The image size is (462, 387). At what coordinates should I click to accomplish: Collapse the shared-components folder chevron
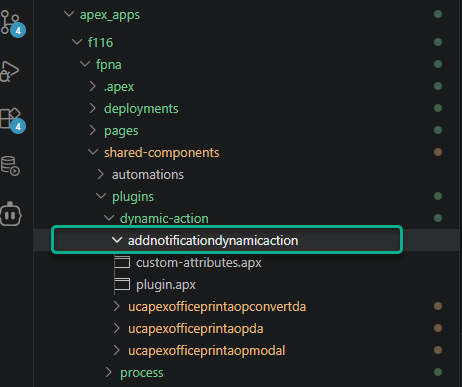(93, 152)
